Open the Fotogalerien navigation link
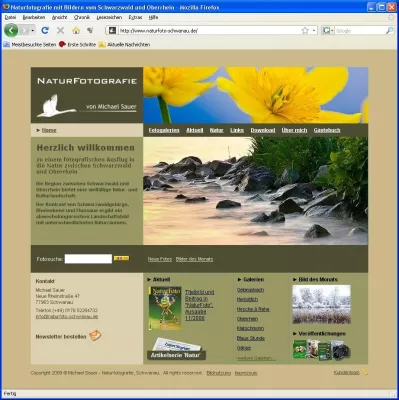 pyautogui.click(x=164, y=130)
